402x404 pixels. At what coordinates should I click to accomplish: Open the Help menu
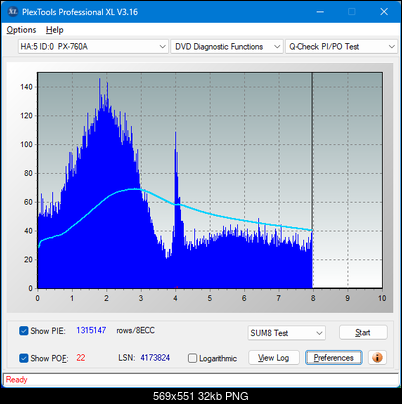(55, 30)
